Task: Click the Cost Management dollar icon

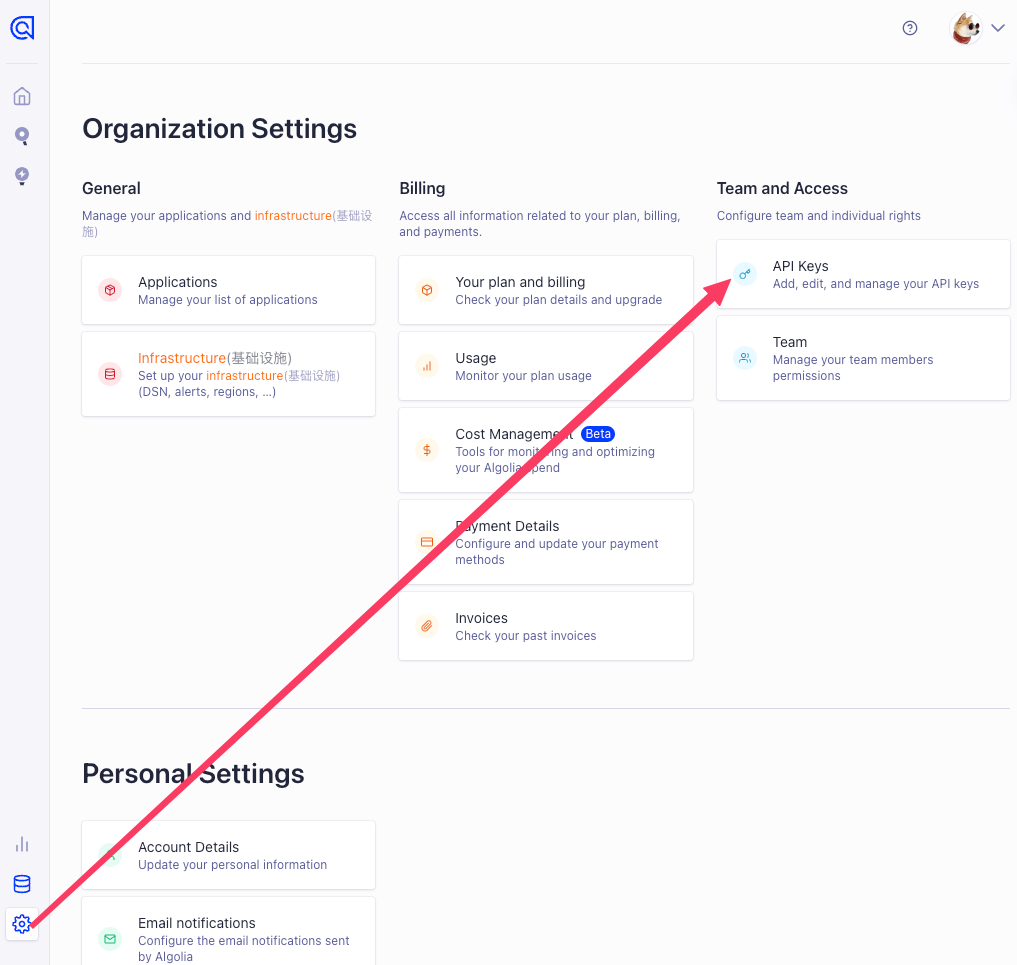Action: (427, 450)
